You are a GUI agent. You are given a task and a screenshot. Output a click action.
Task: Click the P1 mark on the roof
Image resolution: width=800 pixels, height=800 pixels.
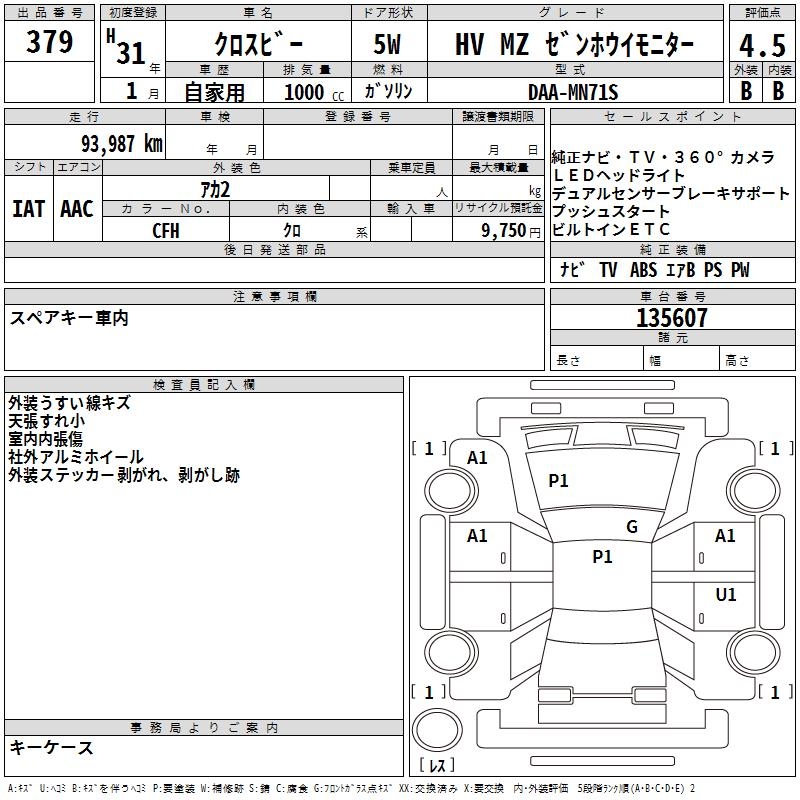602,557
